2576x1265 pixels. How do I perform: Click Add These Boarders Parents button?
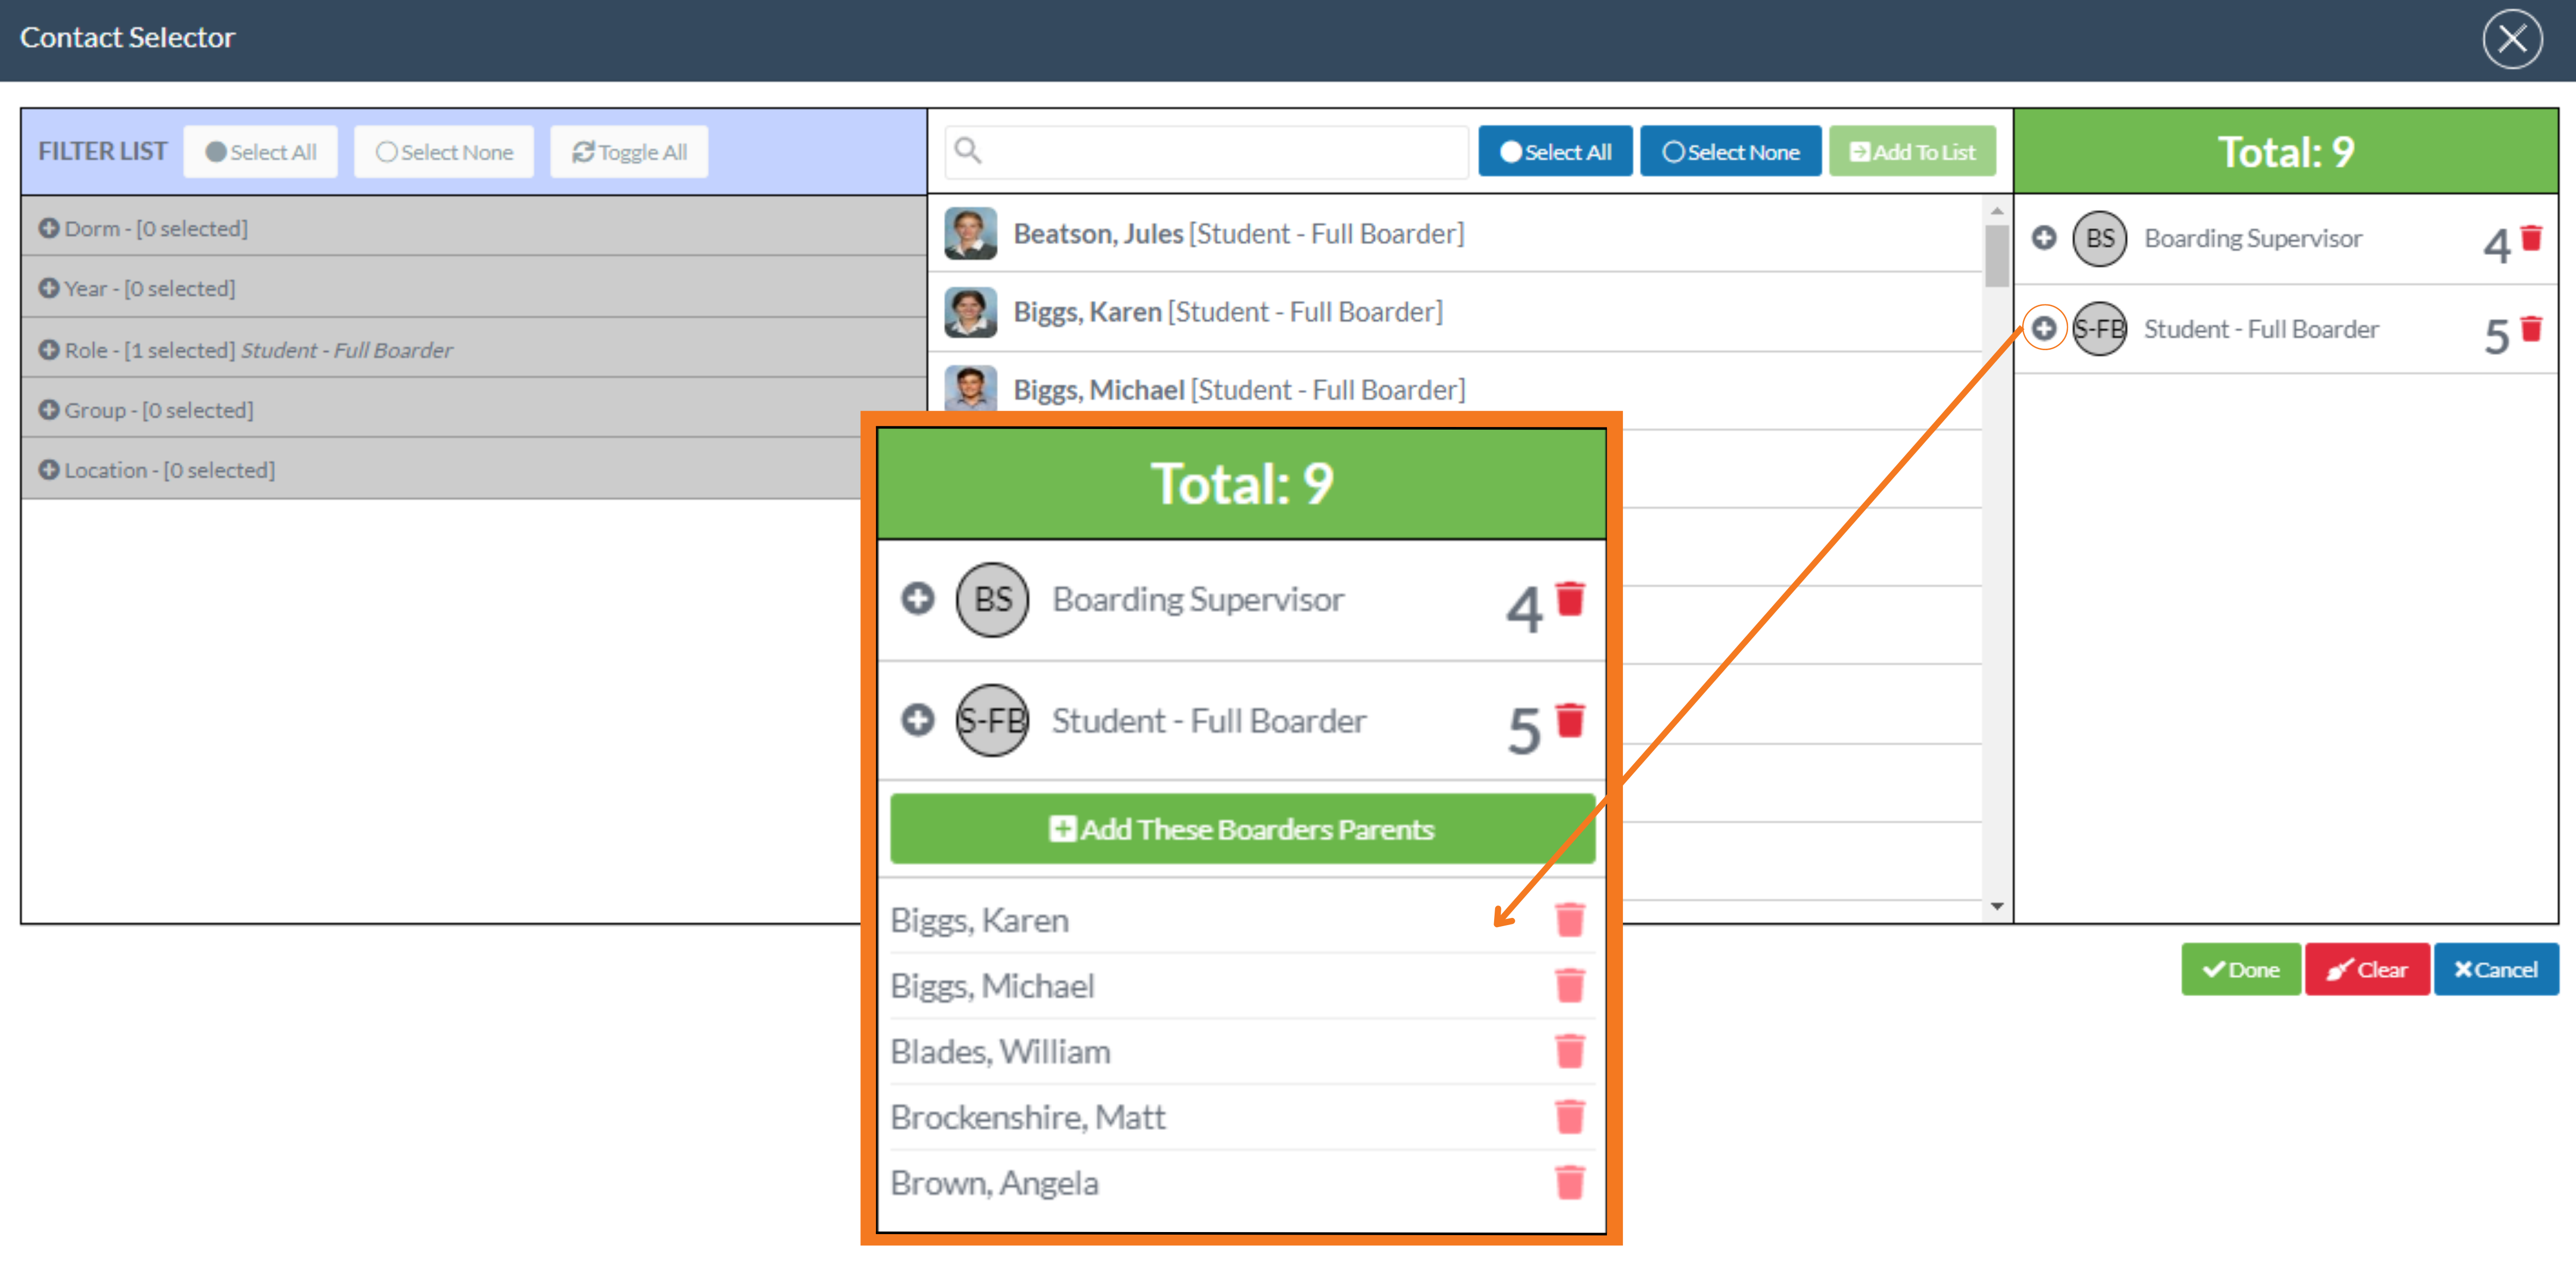(x=1241, y=829)
